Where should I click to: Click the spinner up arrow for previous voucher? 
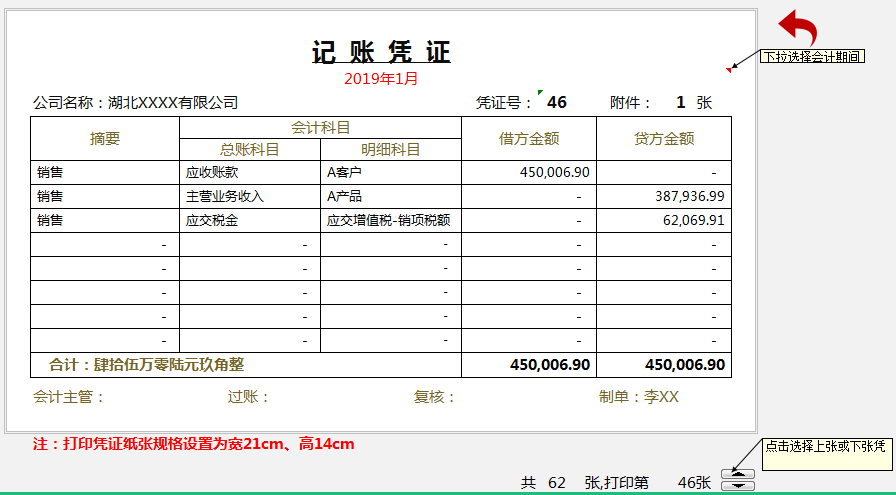pos(738,474)
